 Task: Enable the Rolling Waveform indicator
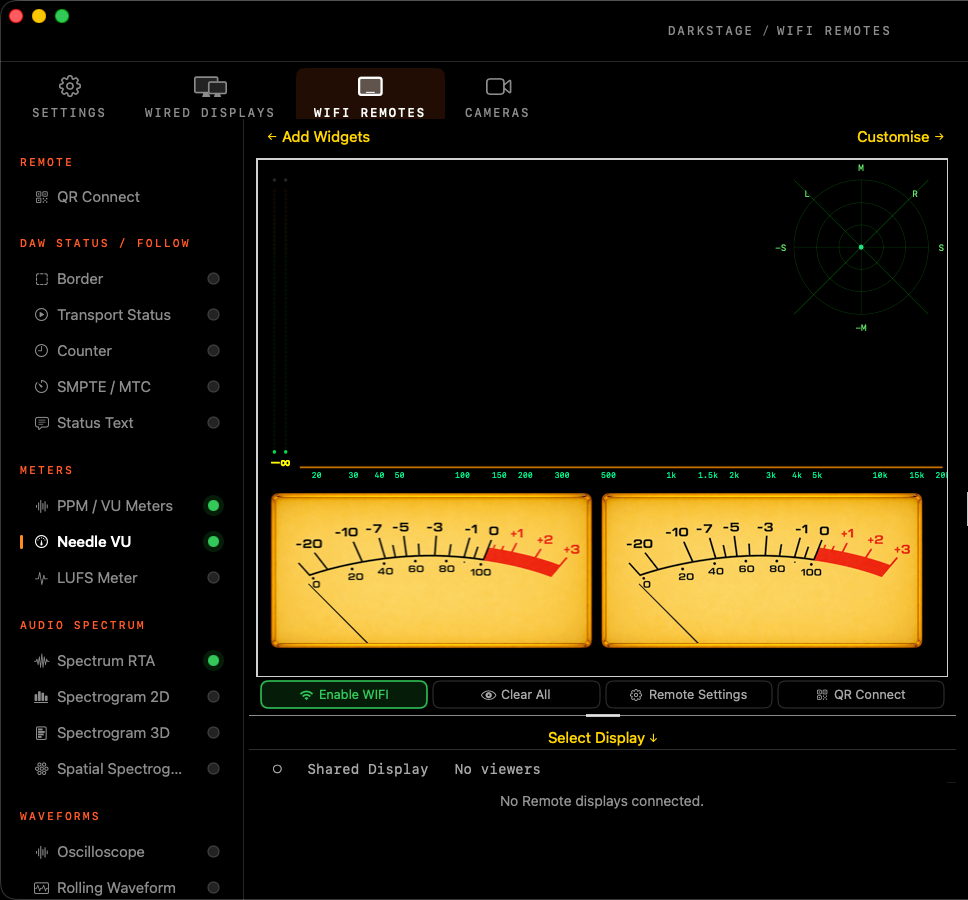pos(214,888)
